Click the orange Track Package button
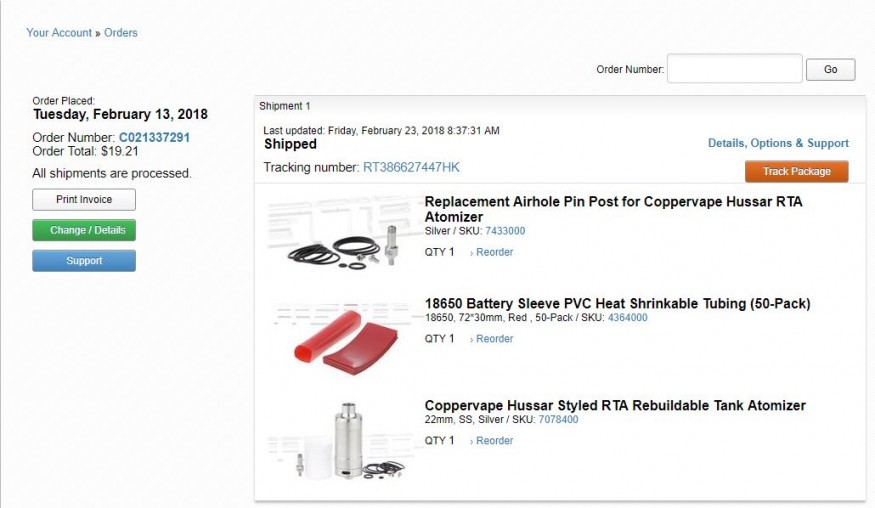Viewport: 875px width, 508px height. [x=796, y=172]
